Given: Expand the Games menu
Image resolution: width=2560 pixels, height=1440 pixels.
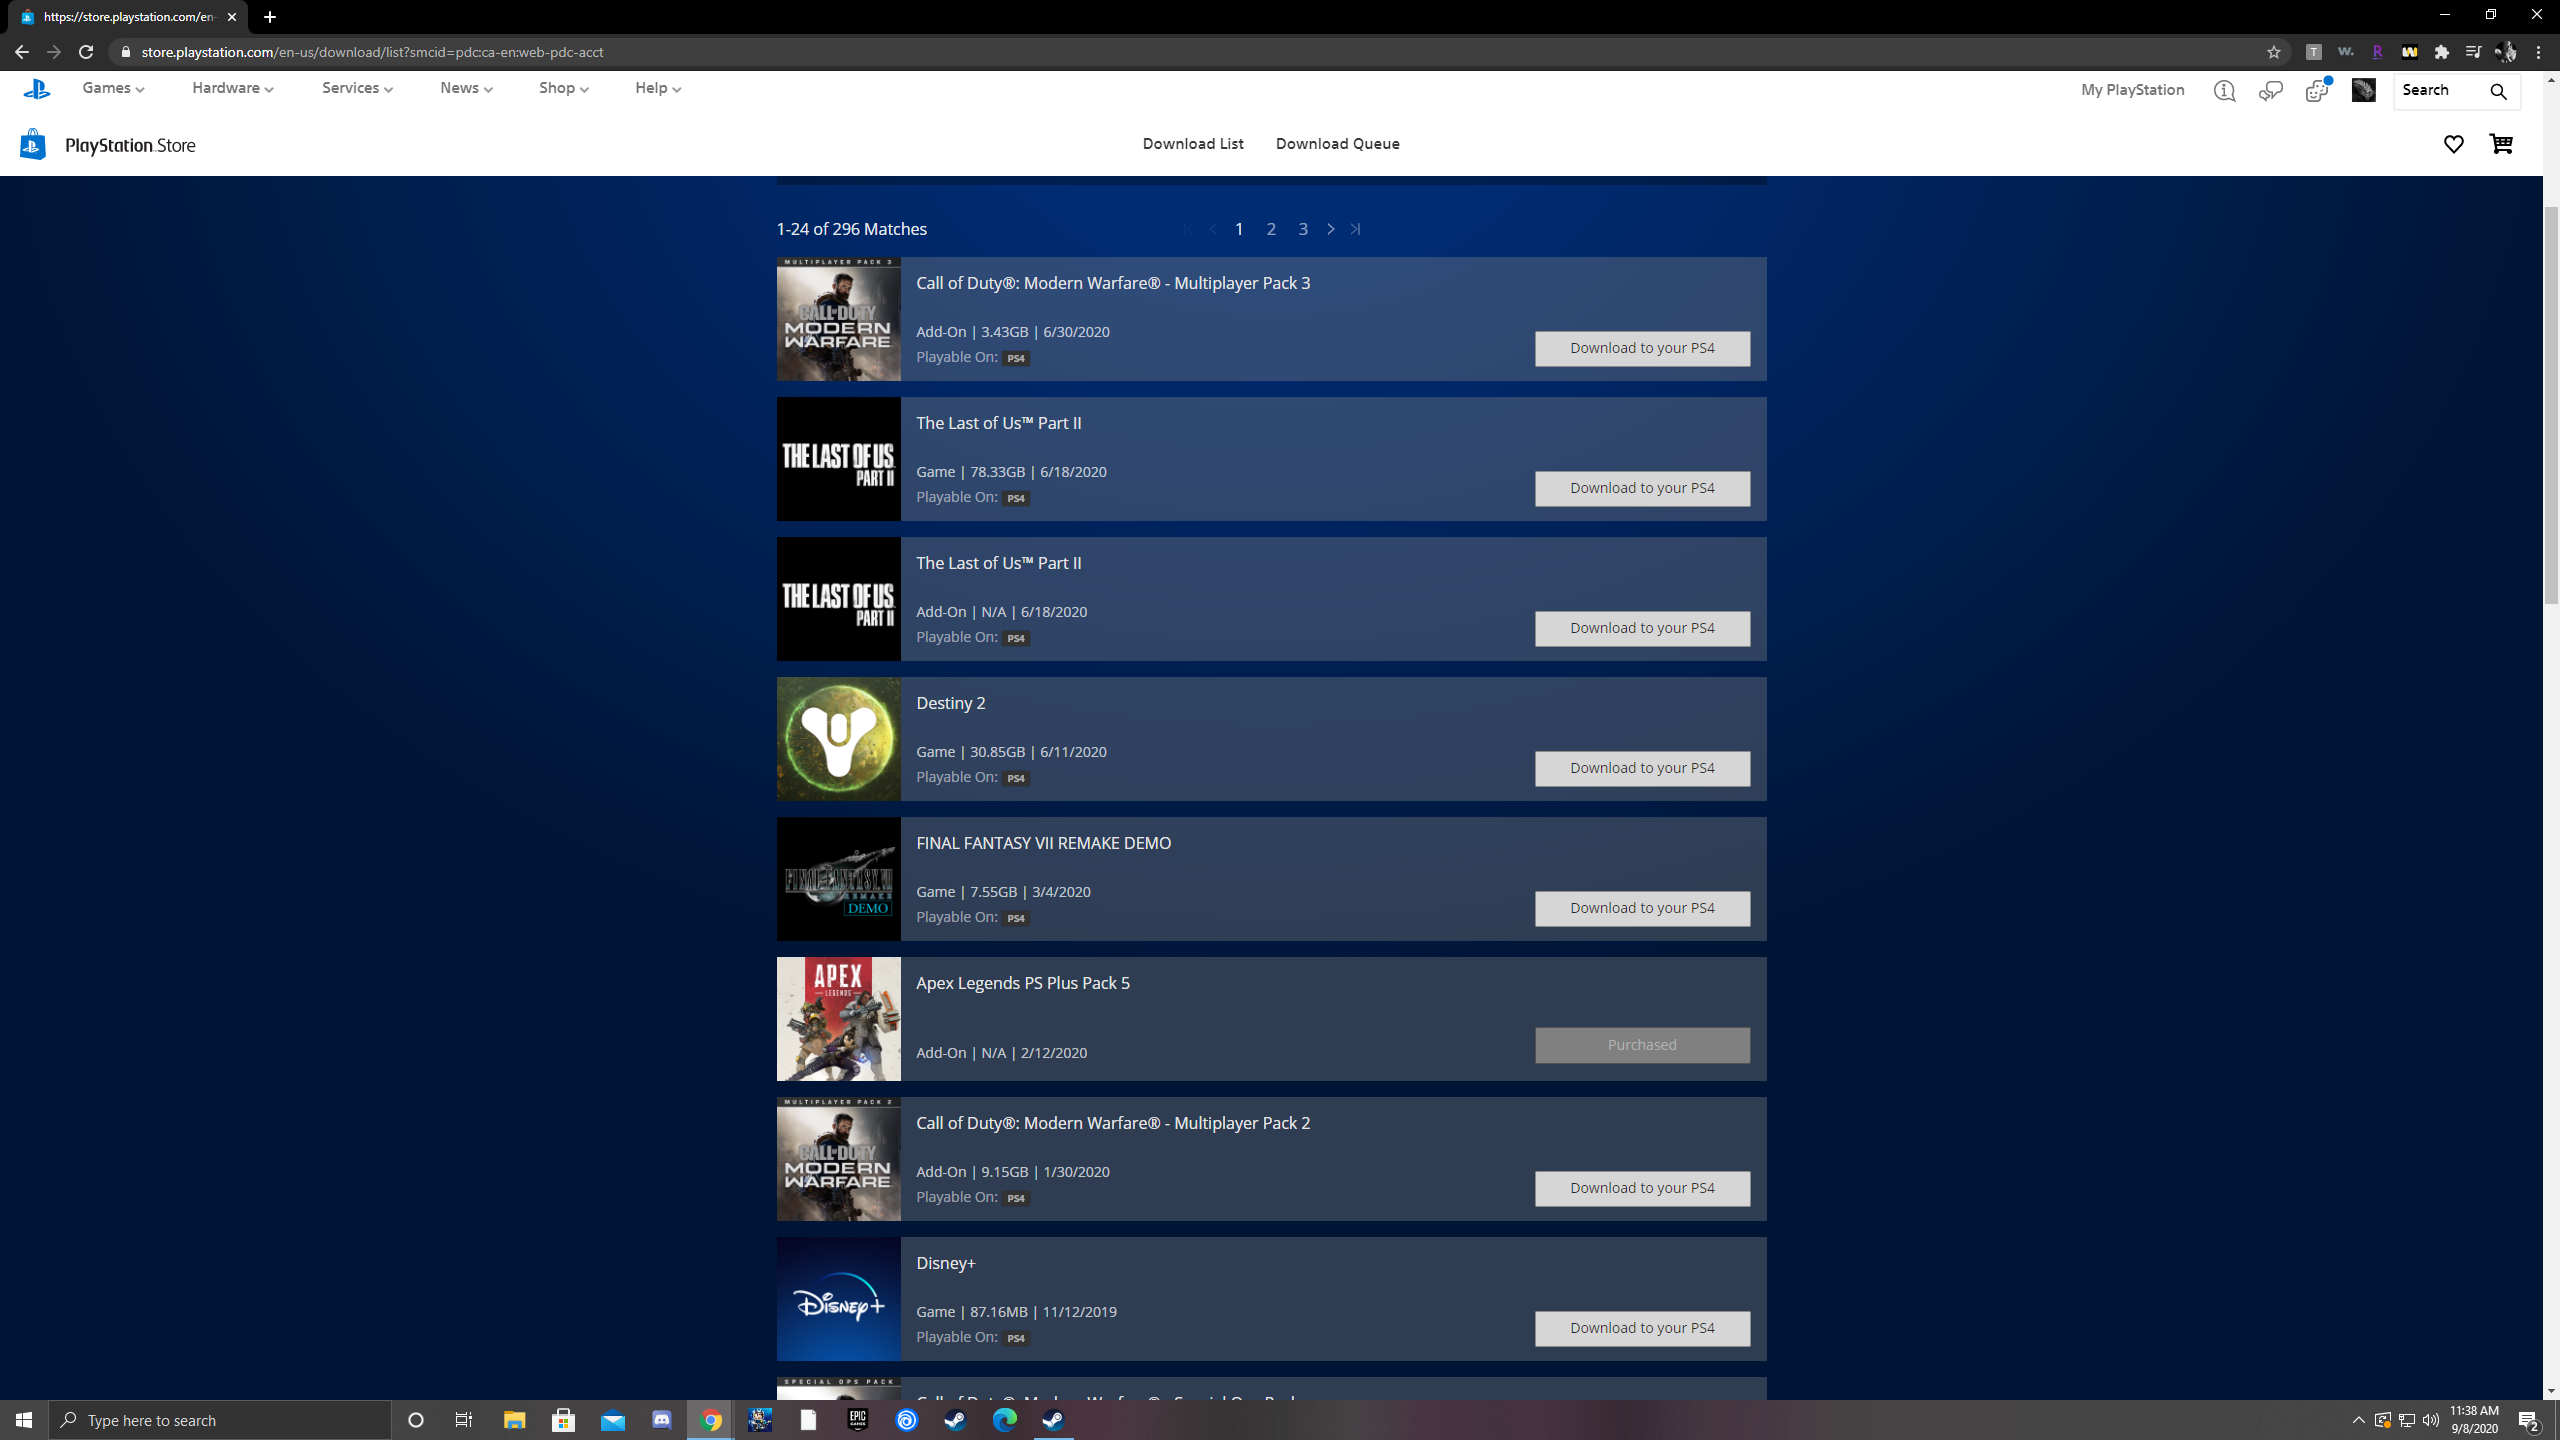Looking at the screenshot, I should point(113,88).
